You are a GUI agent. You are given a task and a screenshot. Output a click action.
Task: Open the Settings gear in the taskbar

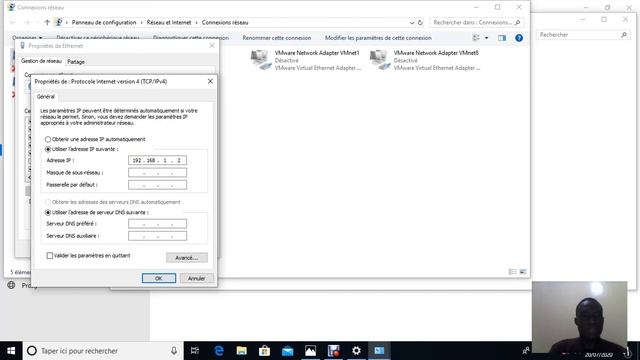(x=356, y=351)
